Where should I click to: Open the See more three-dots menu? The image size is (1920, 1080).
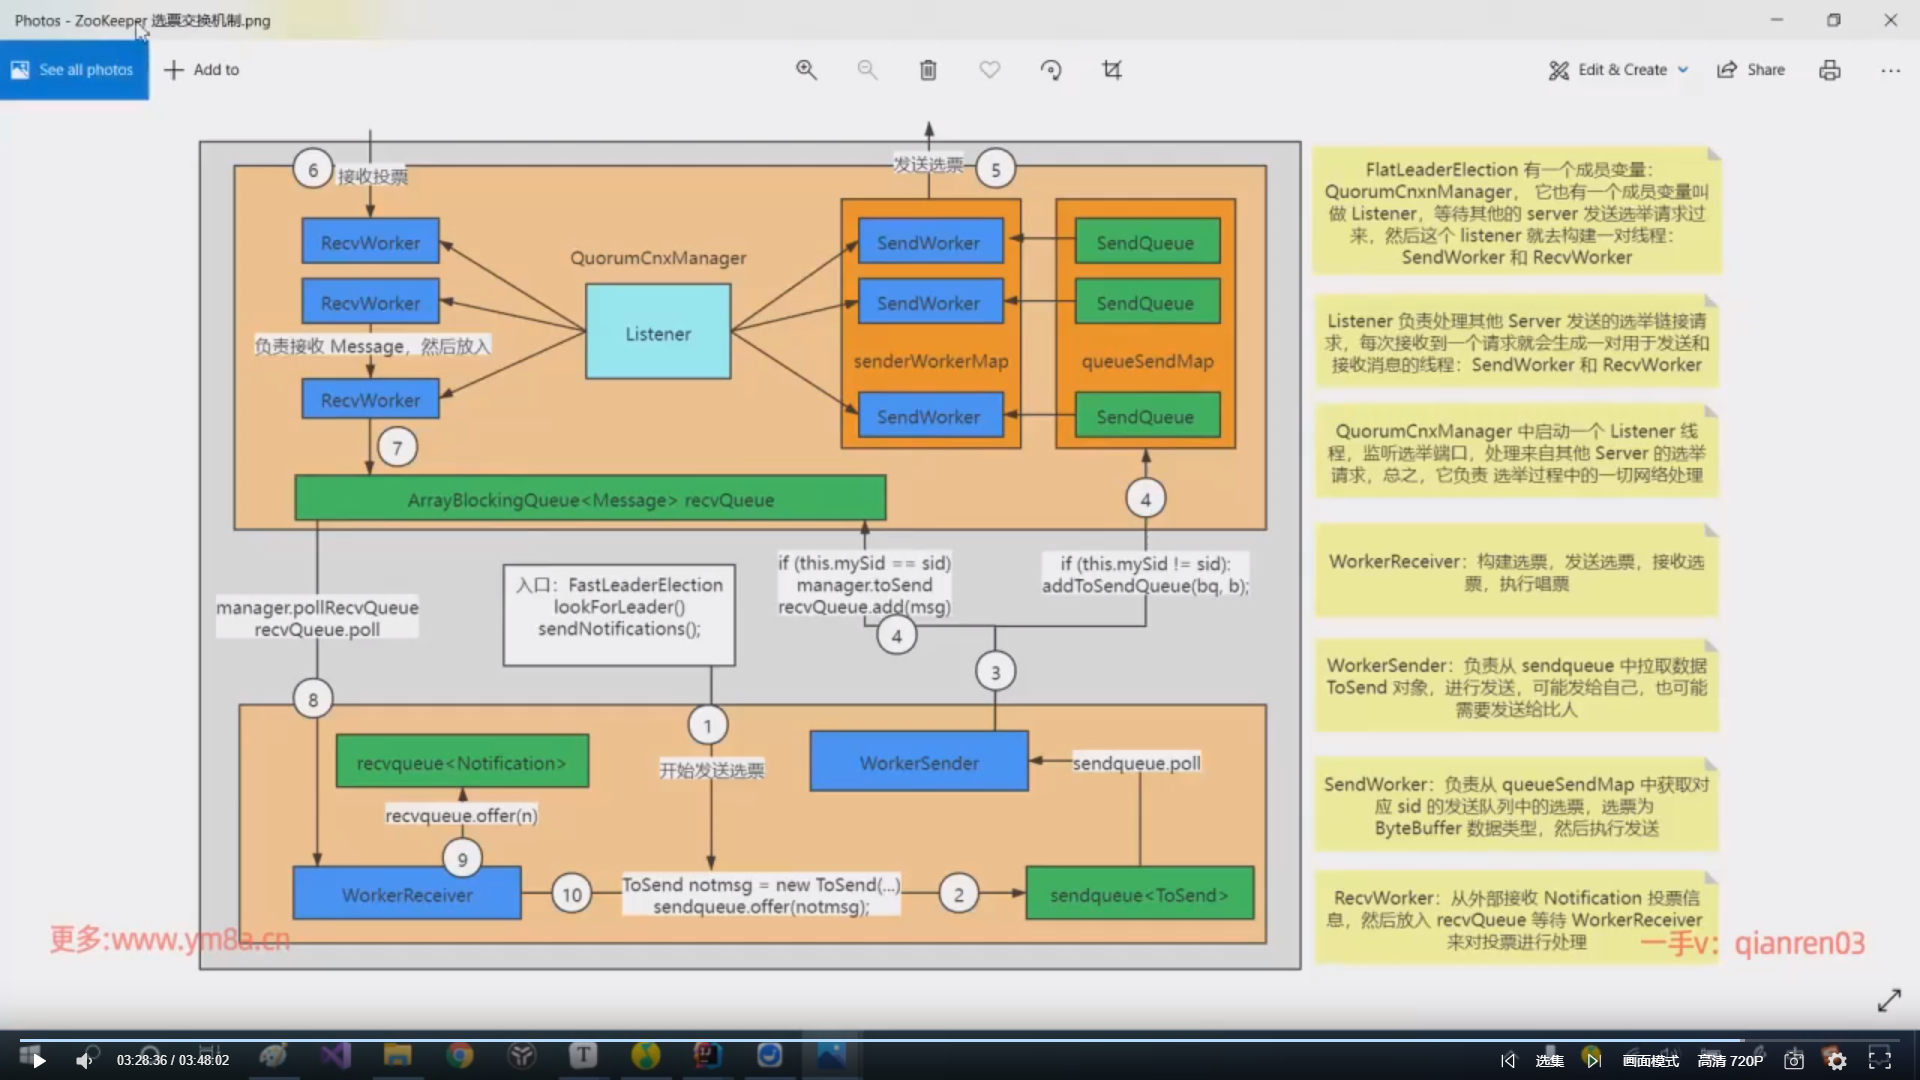tap(1890, 70)
